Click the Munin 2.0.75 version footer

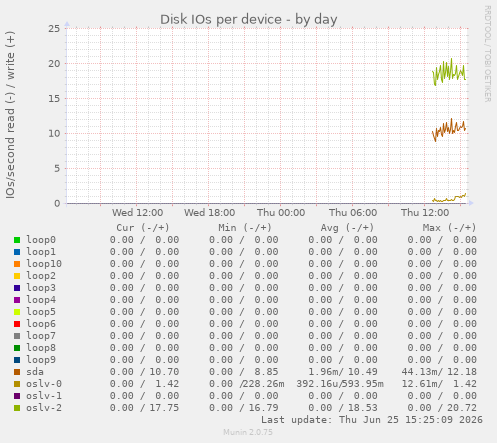point(248,432)
